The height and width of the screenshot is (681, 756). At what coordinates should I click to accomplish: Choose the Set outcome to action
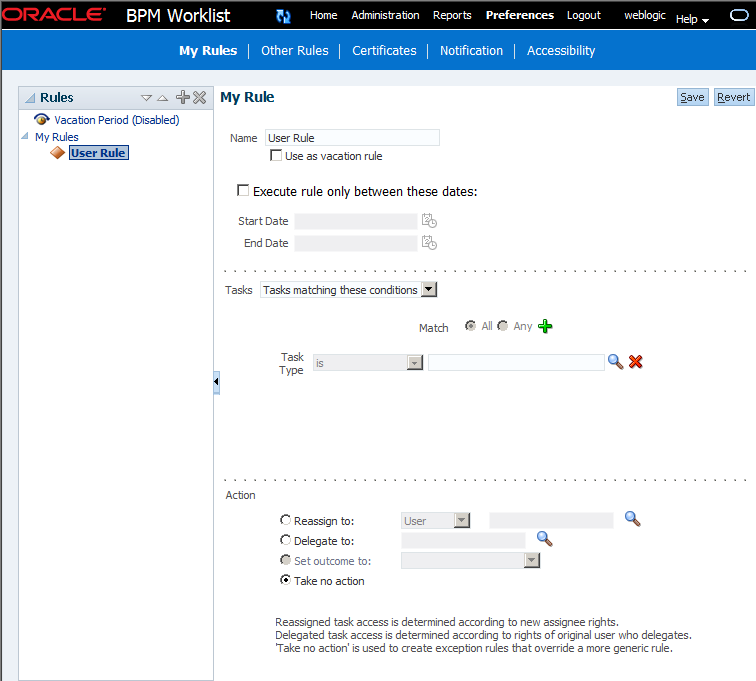285,559
